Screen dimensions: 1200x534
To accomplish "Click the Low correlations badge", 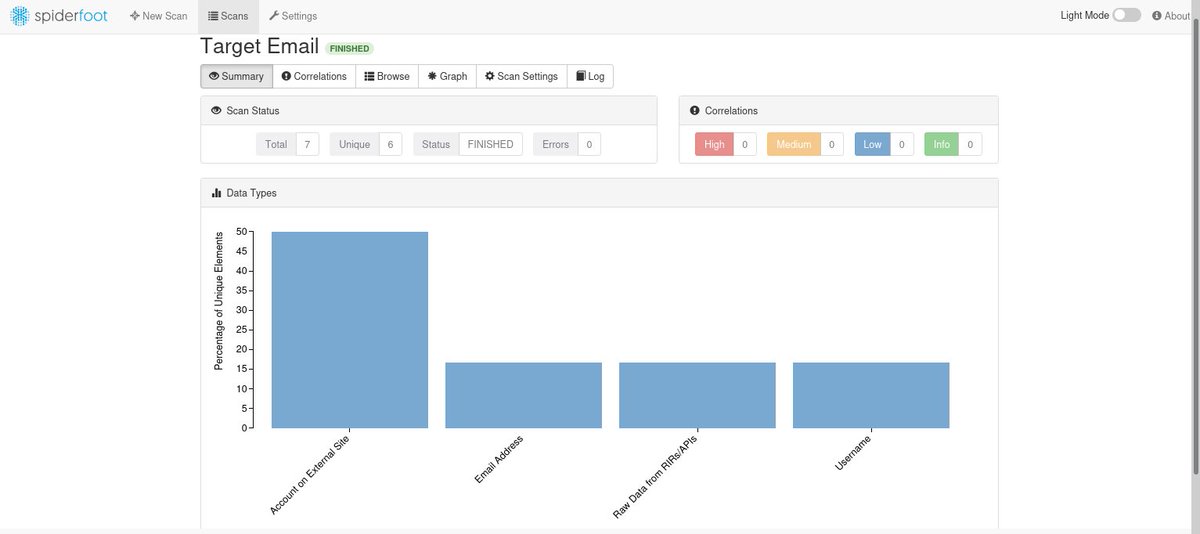I will 872,144.
